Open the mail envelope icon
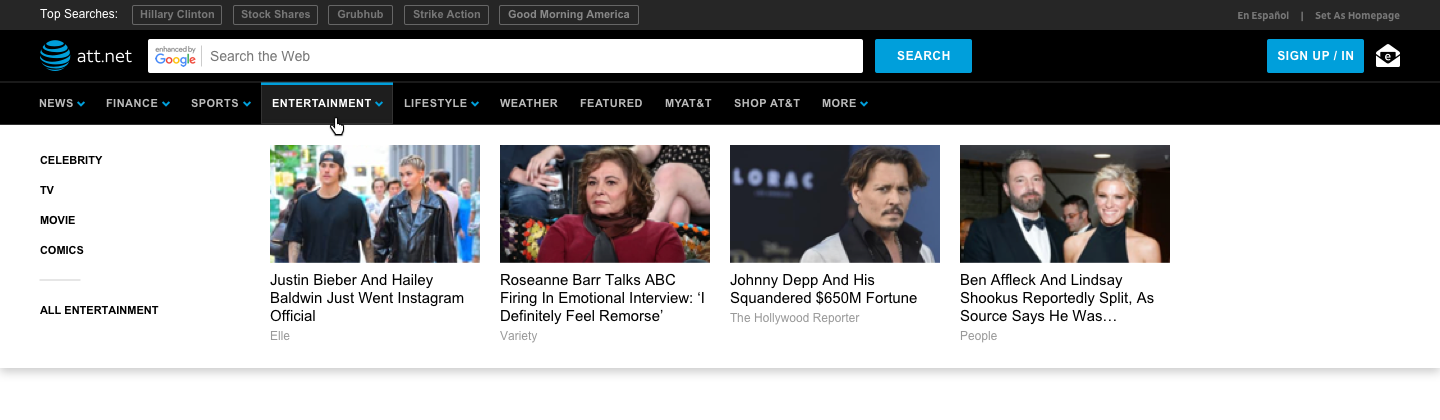The width and height of the screenshot is (1440, 420). (1387, 56)
